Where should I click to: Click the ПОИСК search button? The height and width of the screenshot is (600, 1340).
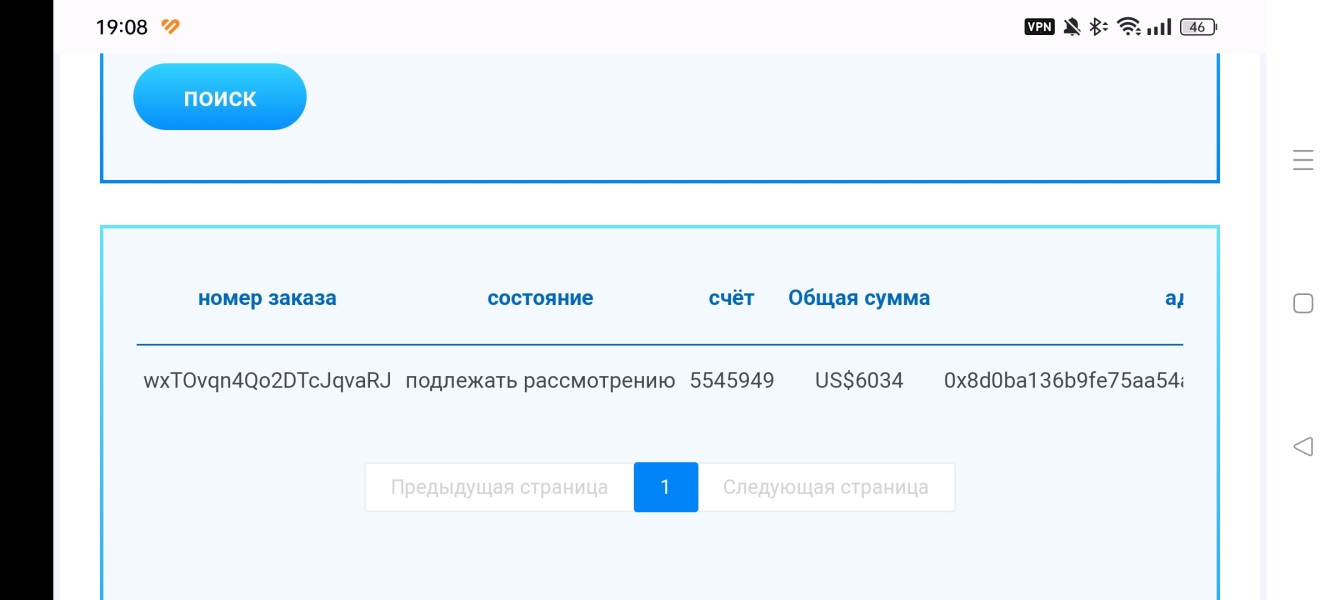220,97
